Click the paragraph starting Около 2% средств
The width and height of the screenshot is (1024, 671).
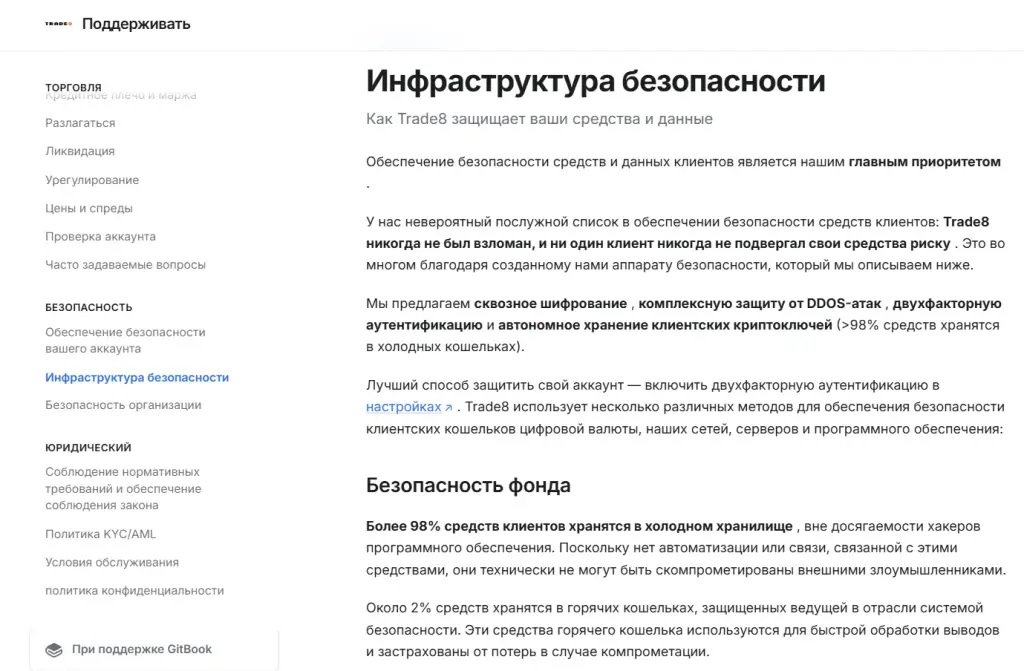[x=682, y=630]
